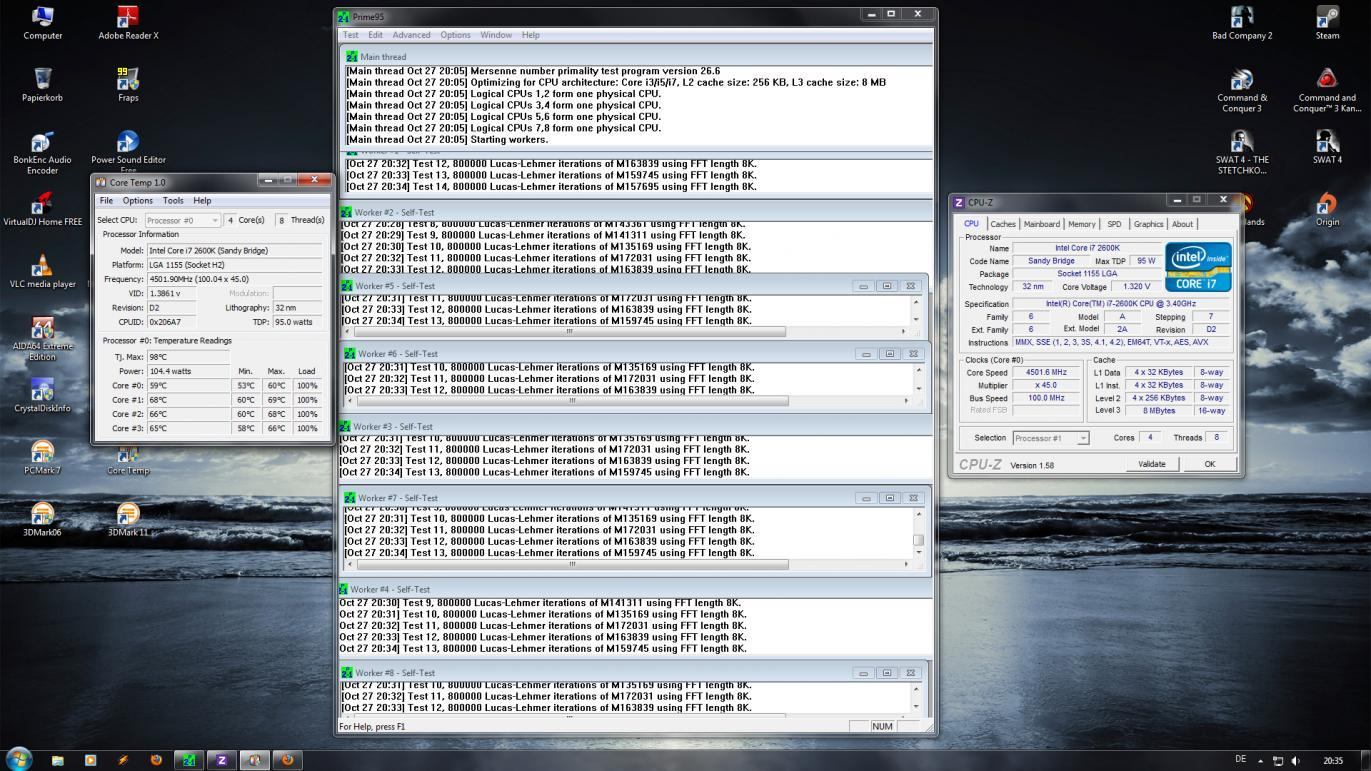Click the clock showing 20:35
Screen dimensions: 1371x771
click(x=1333, y=761)
